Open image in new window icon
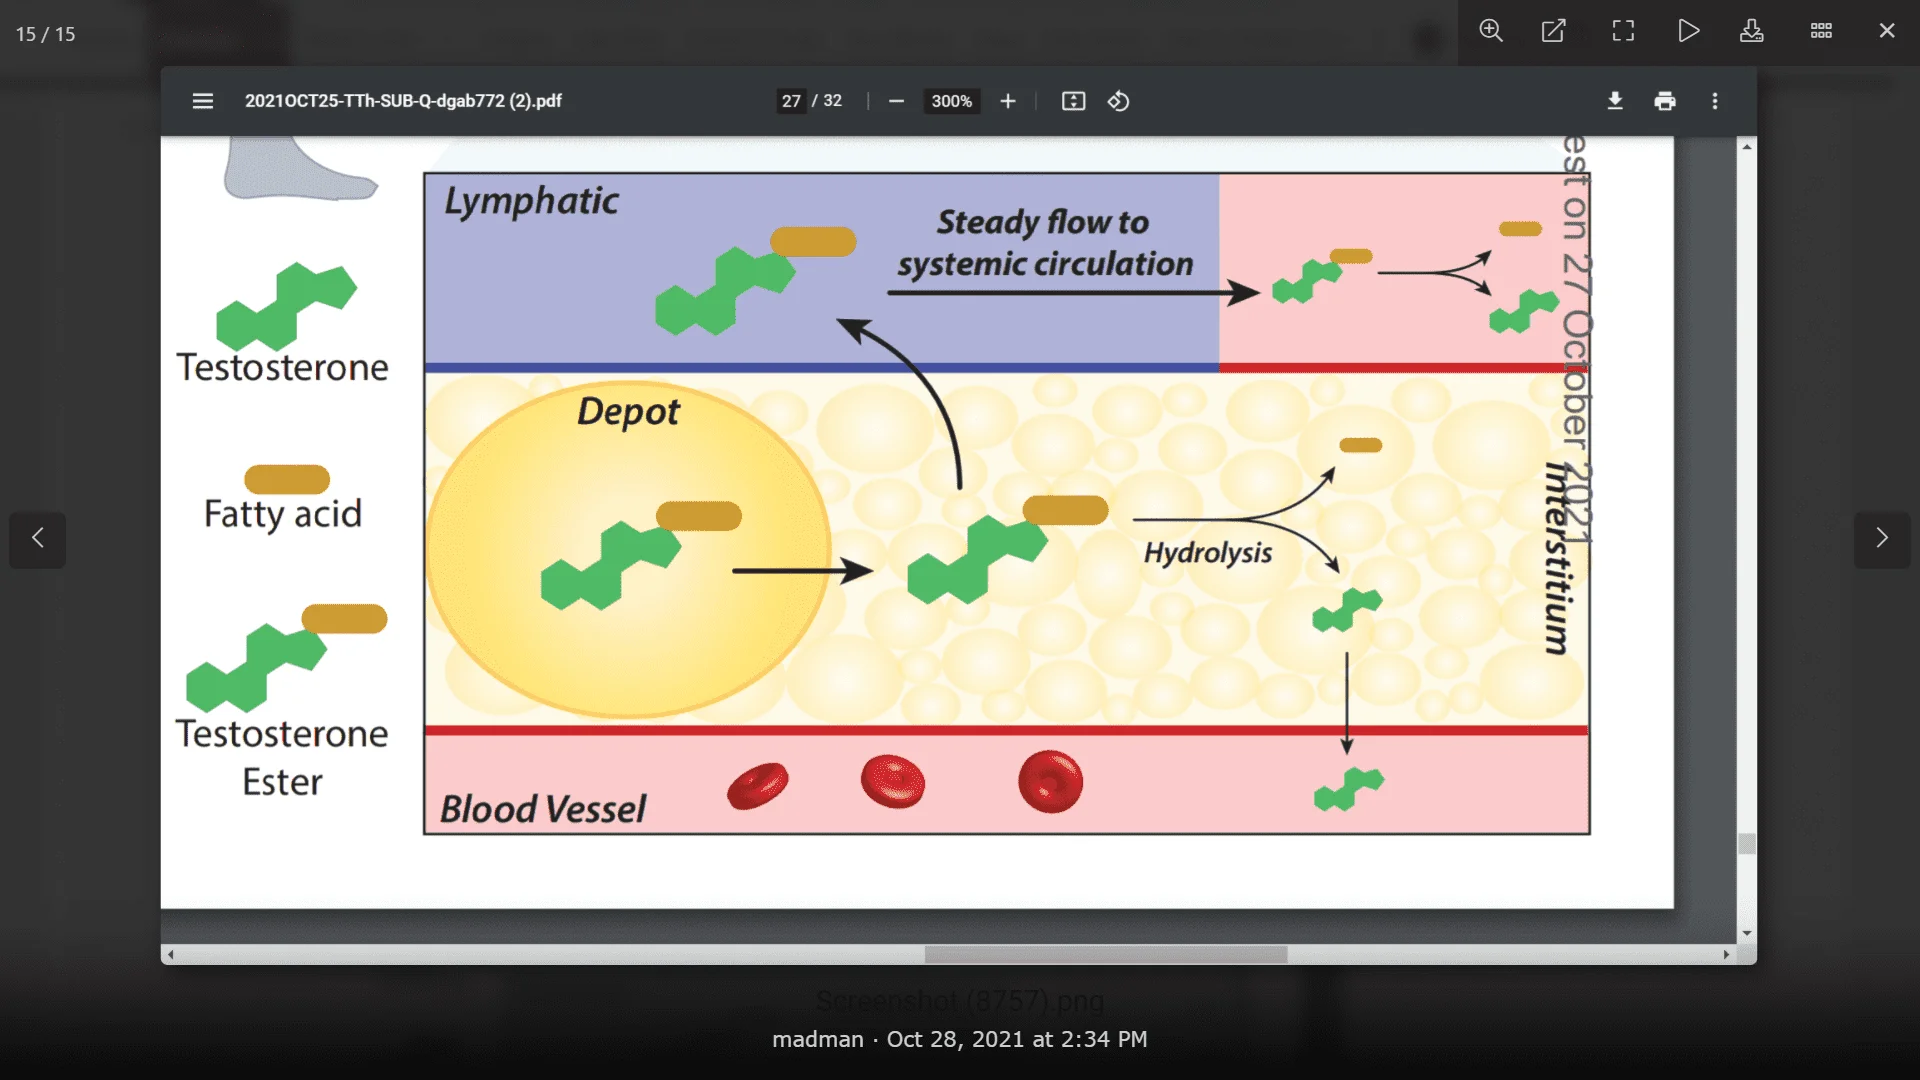This screenshot has height=1080, width=1920. click(x=1554, y=31)
